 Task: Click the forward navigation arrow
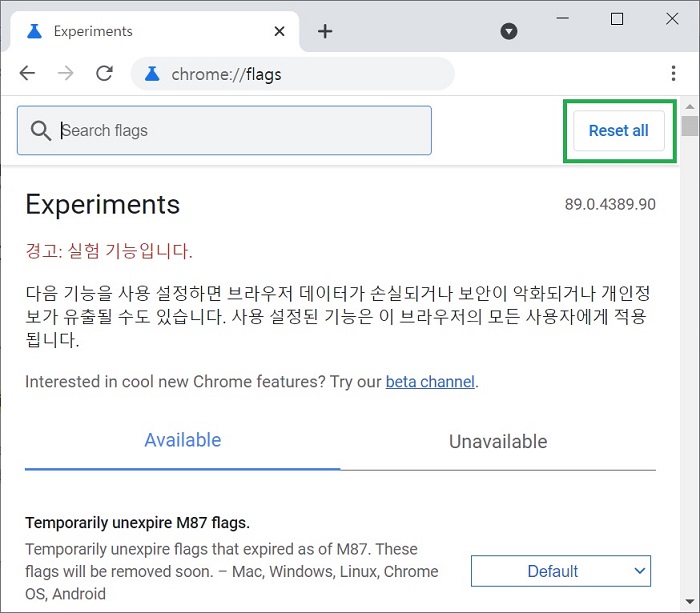pos(66,73)
